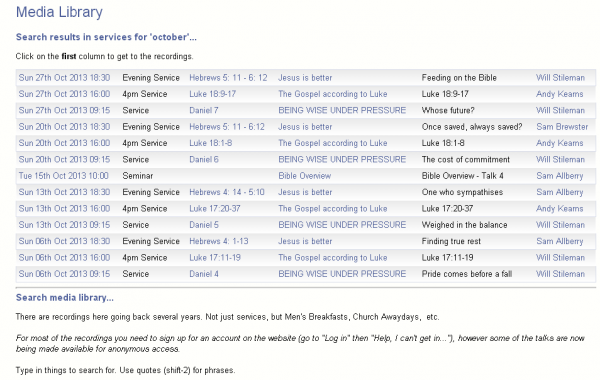Click the Hebrews 4: 14 - 5:10 passage link

click(227, 192)
